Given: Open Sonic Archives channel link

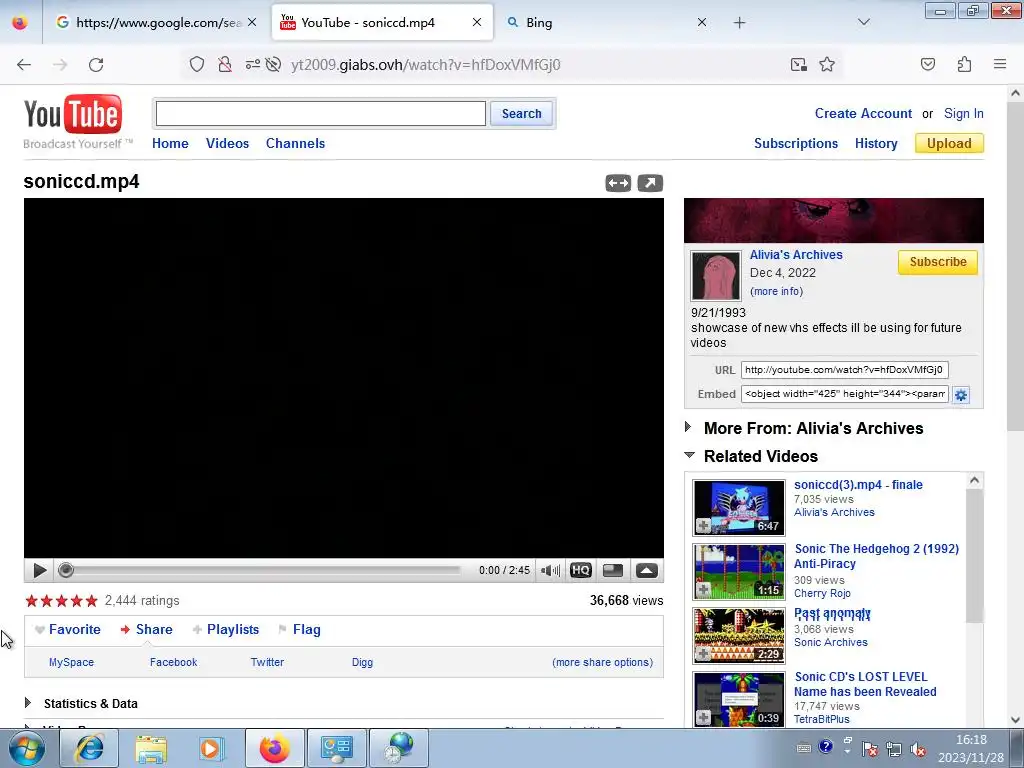Looking at the screenshot, I should 831,642.
